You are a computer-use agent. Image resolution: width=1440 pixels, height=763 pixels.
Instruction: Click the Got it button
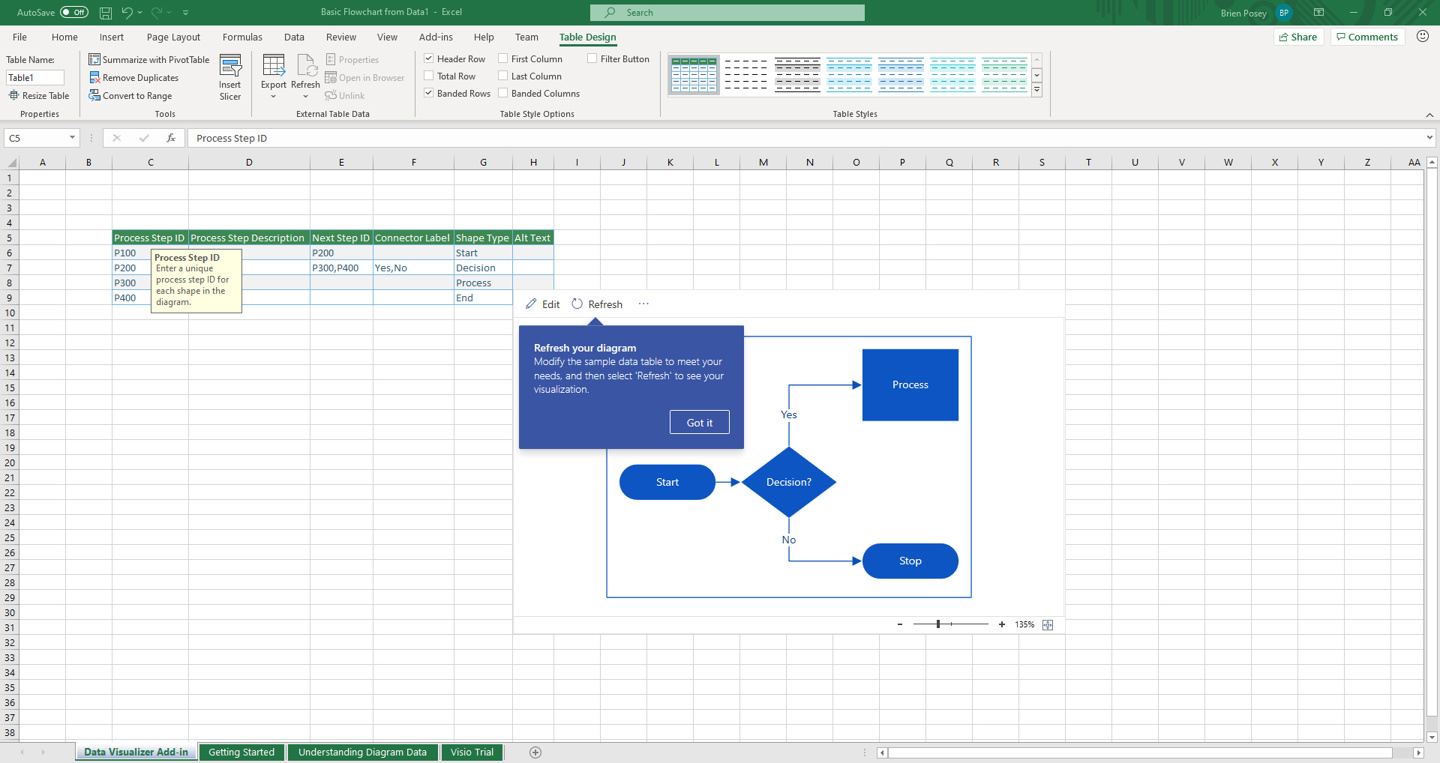click(699, 421)
